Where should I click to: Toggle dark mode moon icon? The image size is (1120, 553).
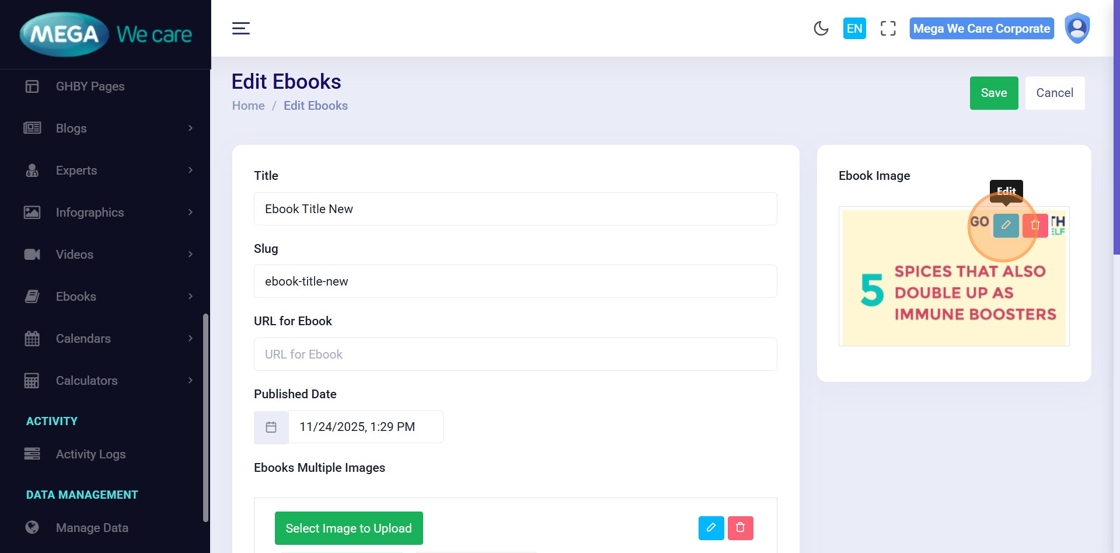coord(821,28)
